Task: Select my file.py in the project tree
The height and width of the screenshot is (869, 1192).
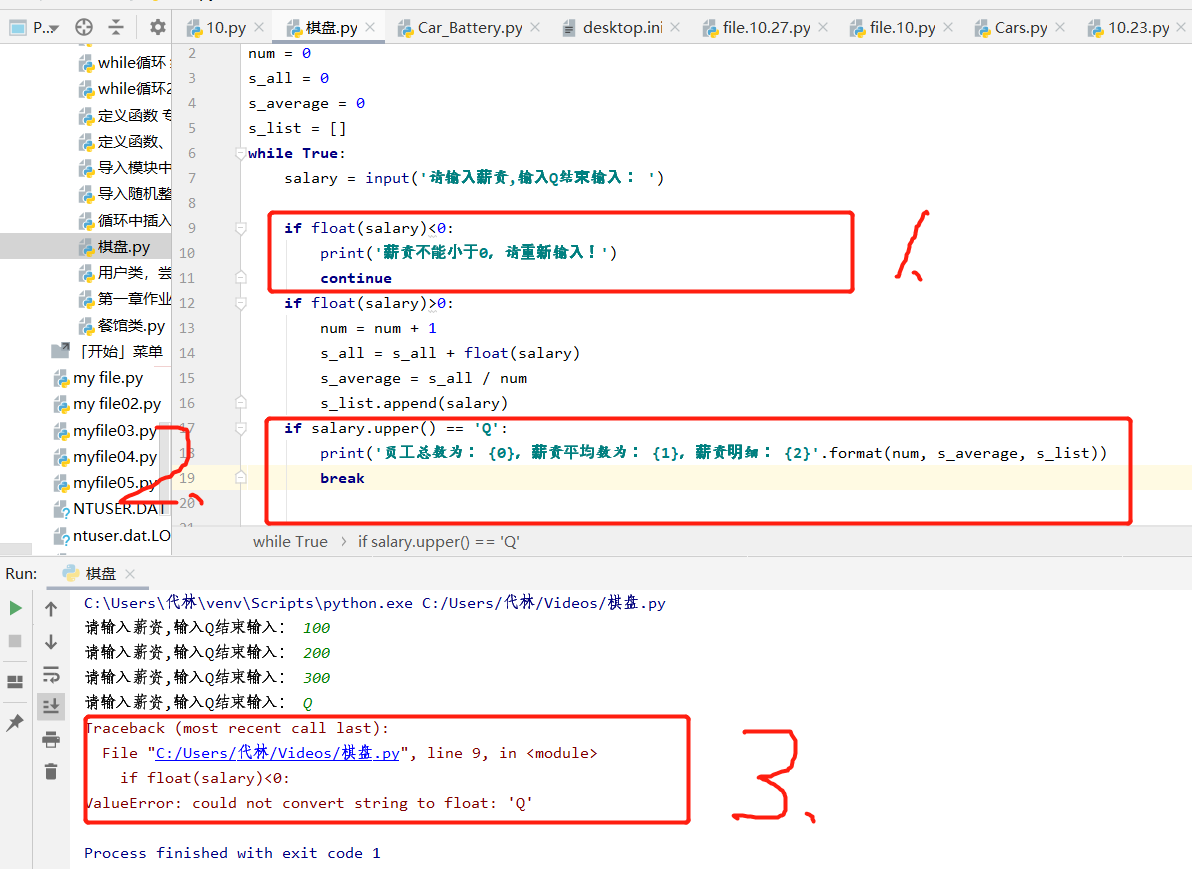Action: [x=98, y=378]
